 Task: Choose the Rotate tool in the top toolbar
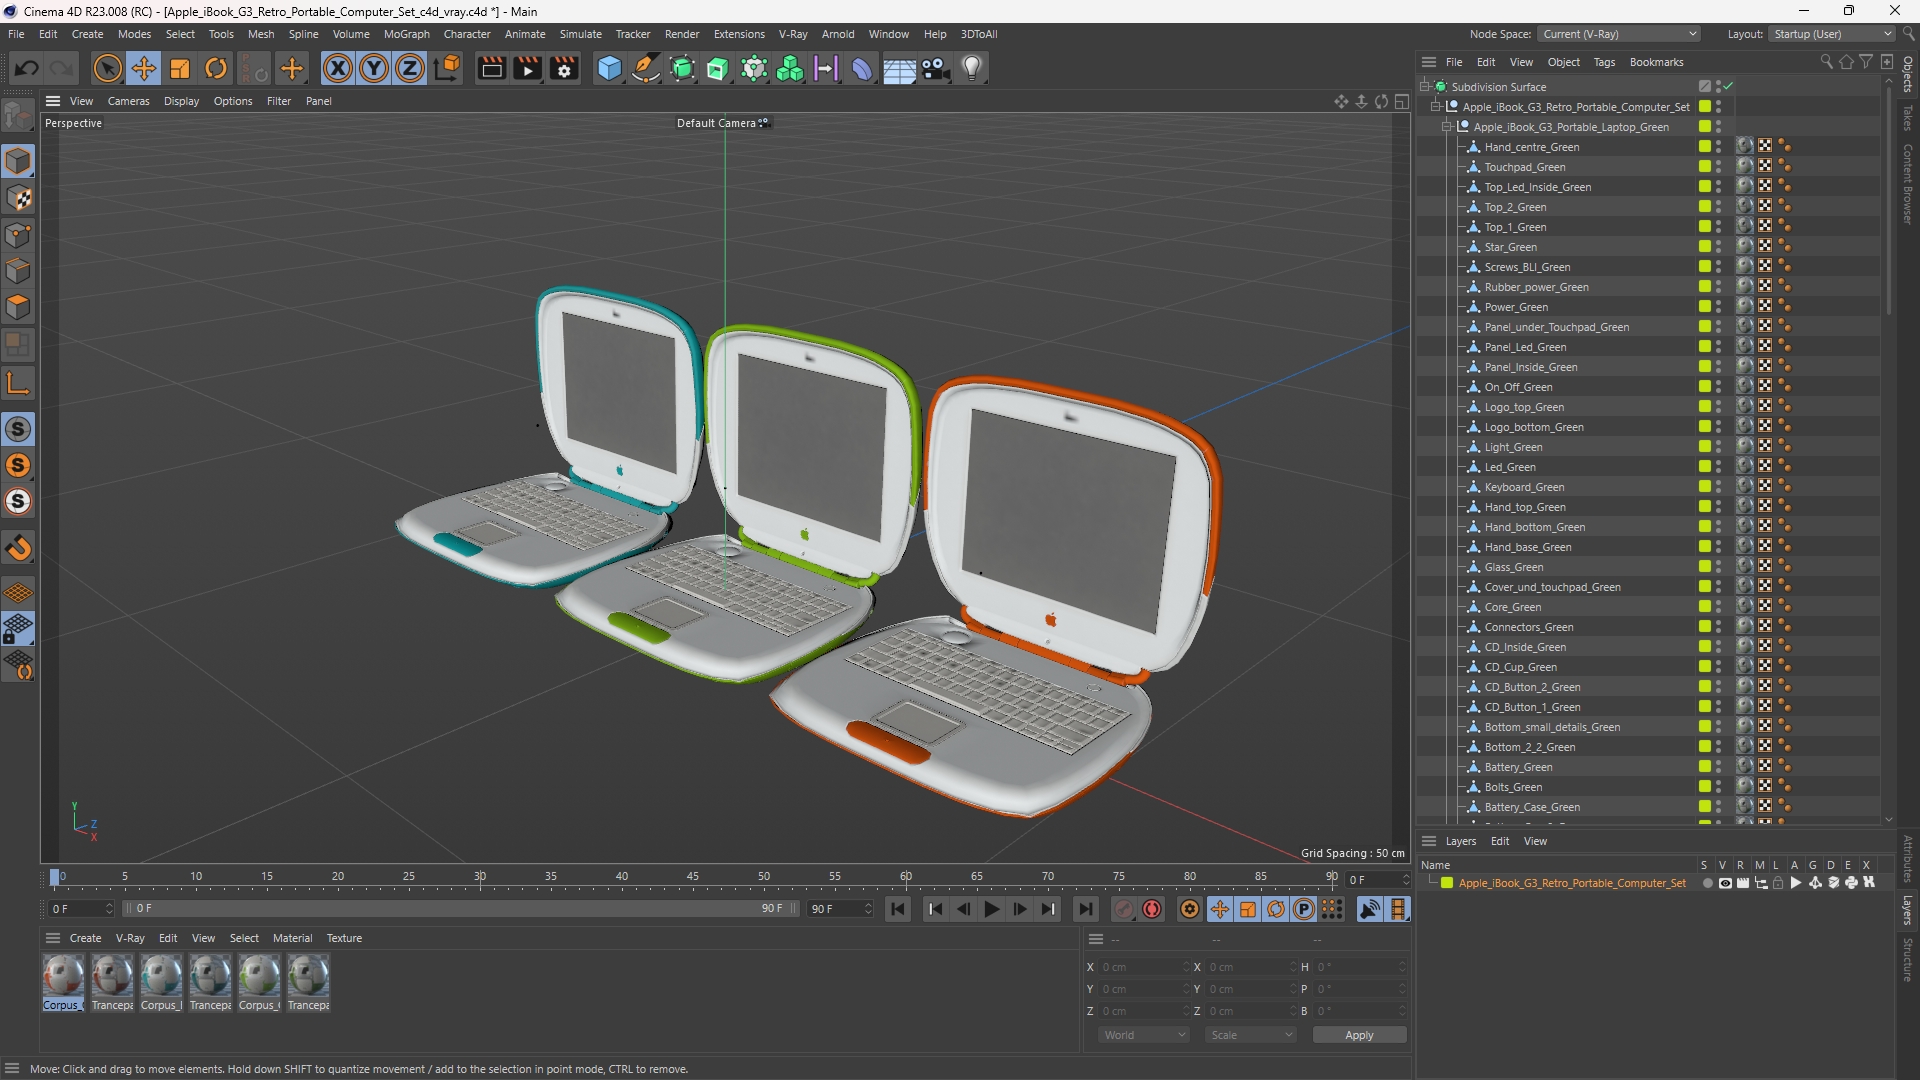(x=216, y=68)
